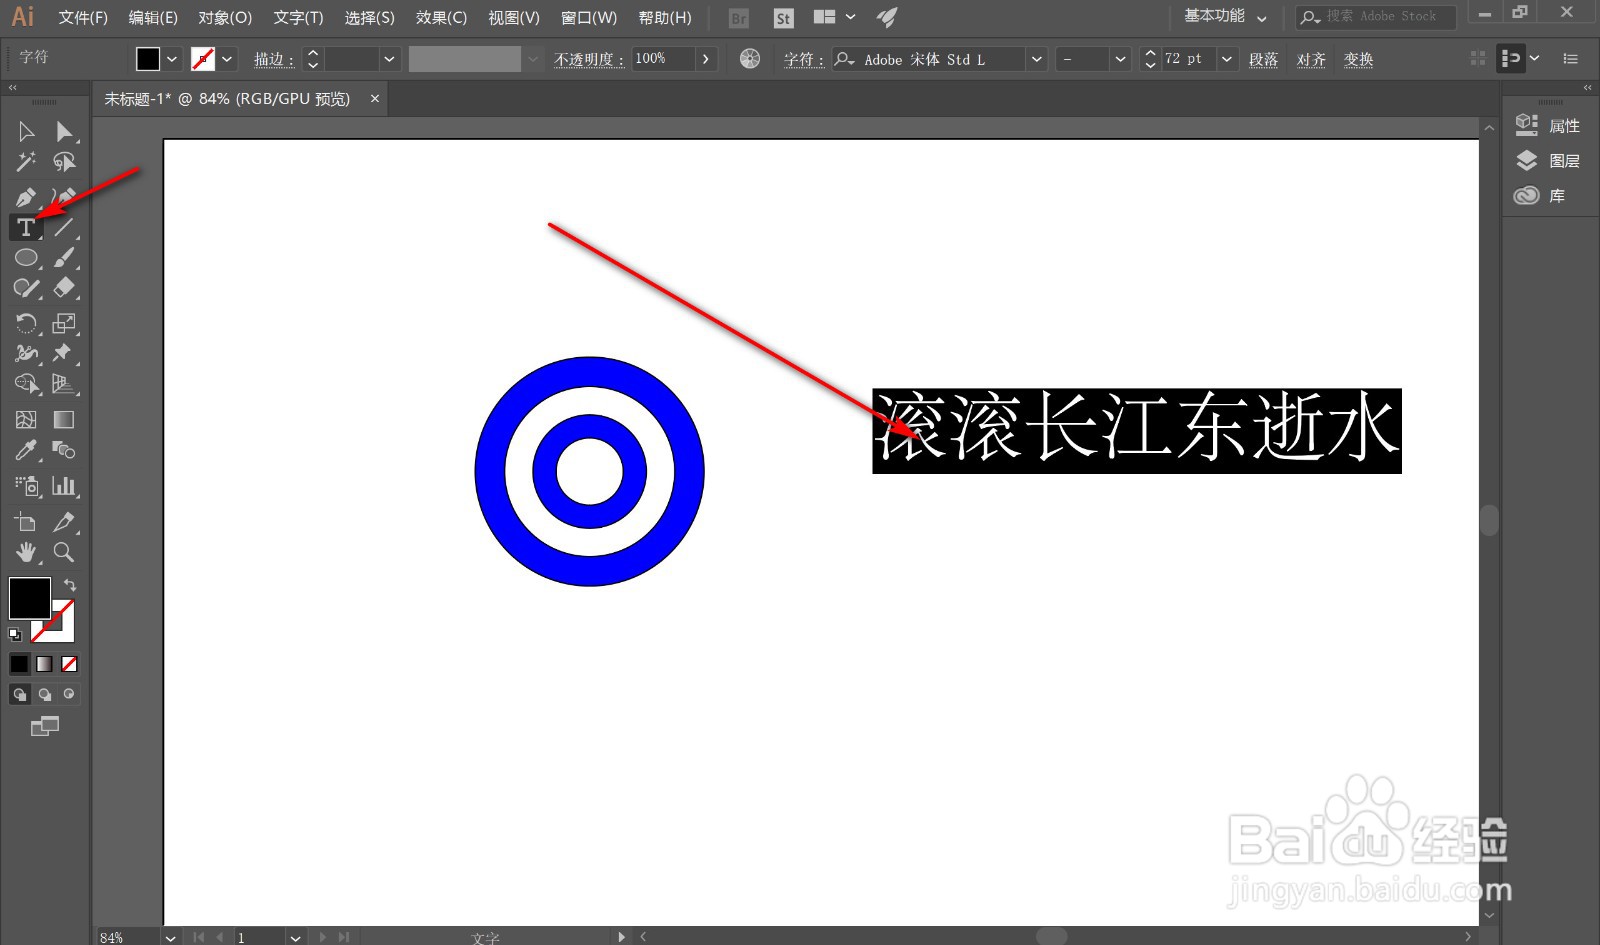Open the arrange documents dropdown
Image resolution: width=1600 pixels, height=945 pixels.
[836, 17]
